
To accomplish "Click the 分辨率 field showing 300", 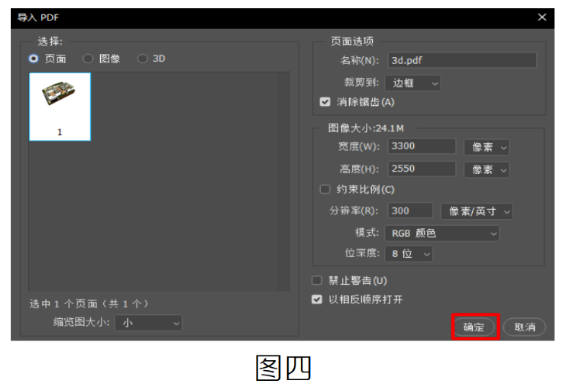I will [410, 210].
